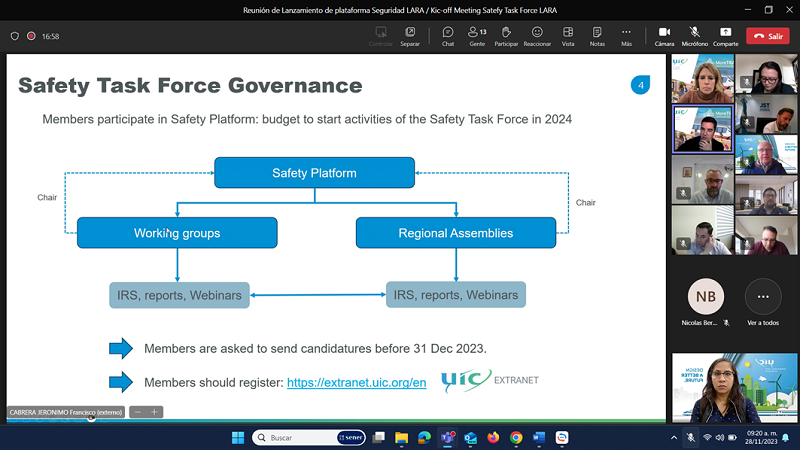Open Task View on the taskbar
Viewport: 800px width, 450px height.
tap(379, 438)
